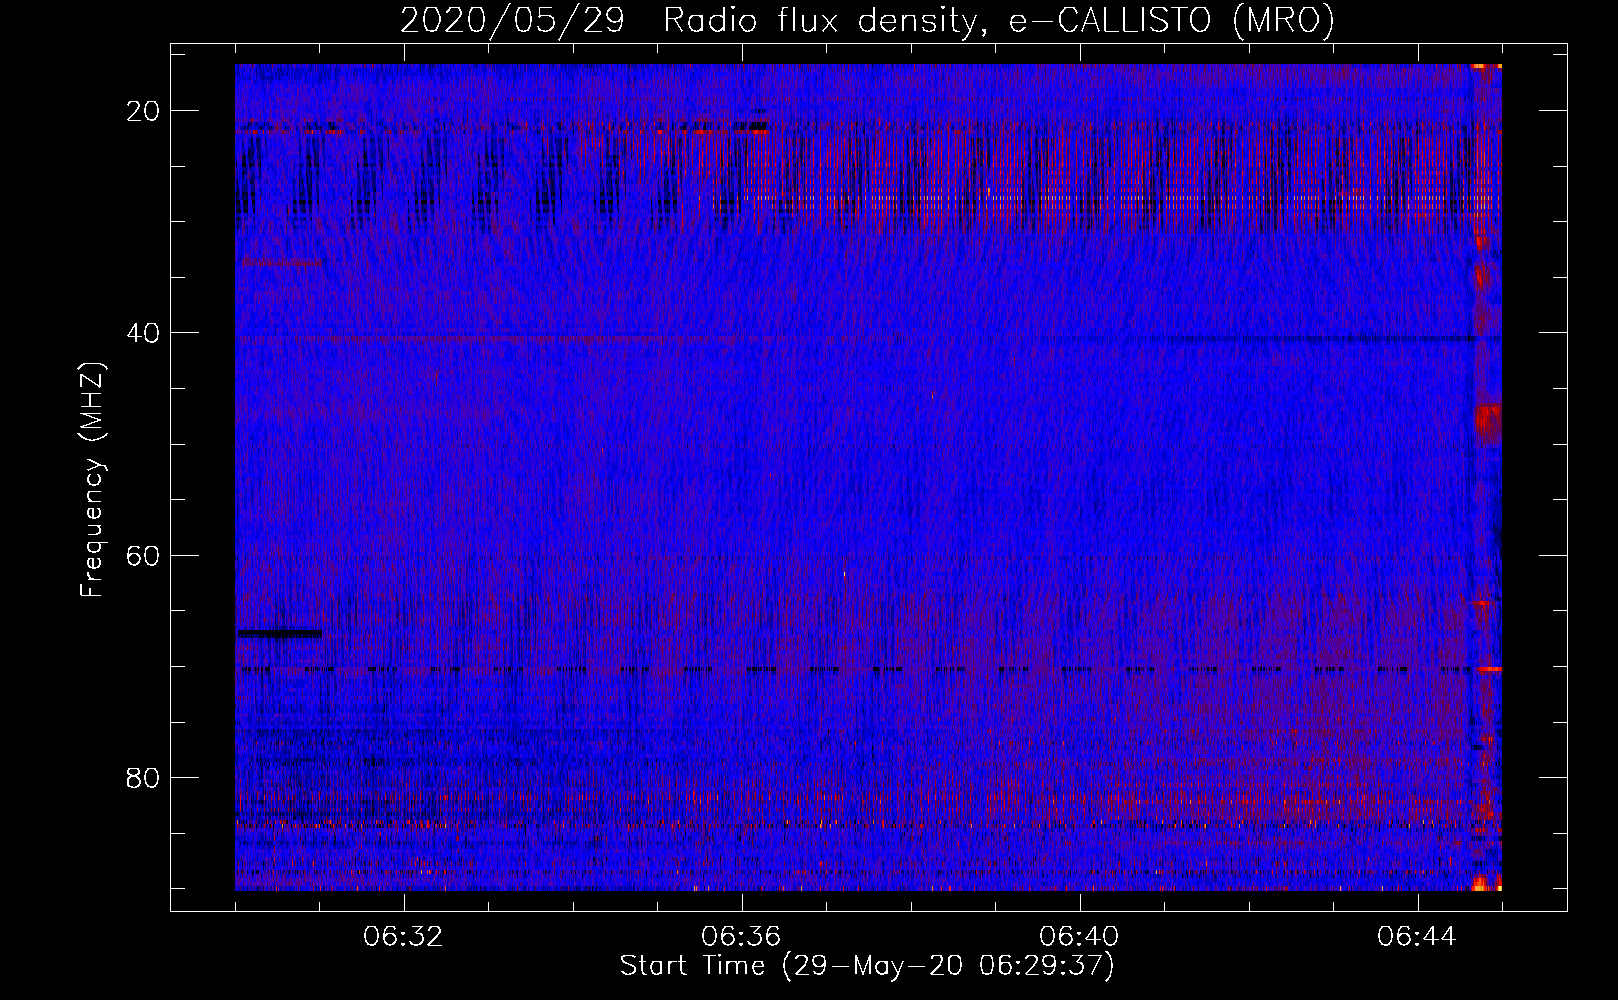1618x1000 pixels.
Task: Click the plot title 2020/05/29 Radio flux density
Action: point(867,21)
